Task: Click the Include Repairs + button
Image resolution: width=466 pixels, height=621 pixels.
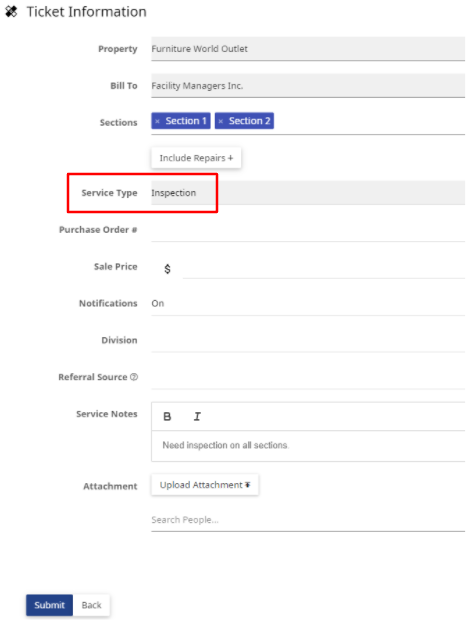Action: click(196, 158)
